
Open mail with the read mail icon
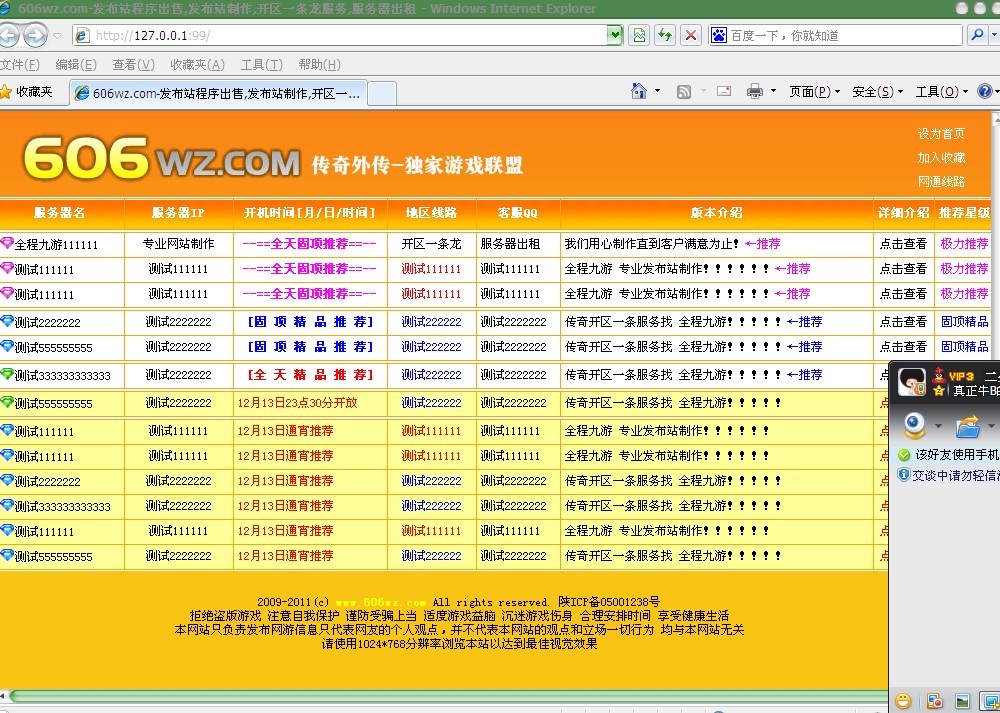[723, 91]
